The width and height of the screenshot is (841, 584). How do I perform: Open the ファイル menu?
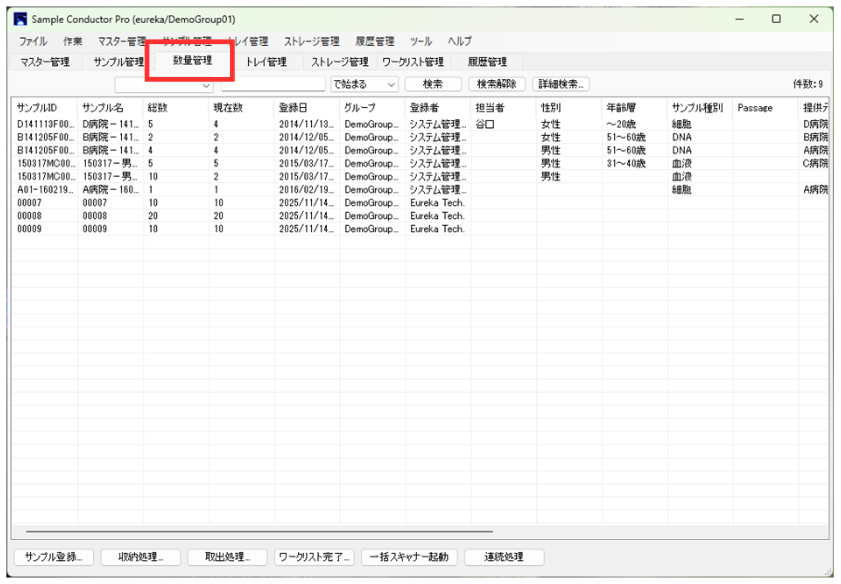coord(32,41)
